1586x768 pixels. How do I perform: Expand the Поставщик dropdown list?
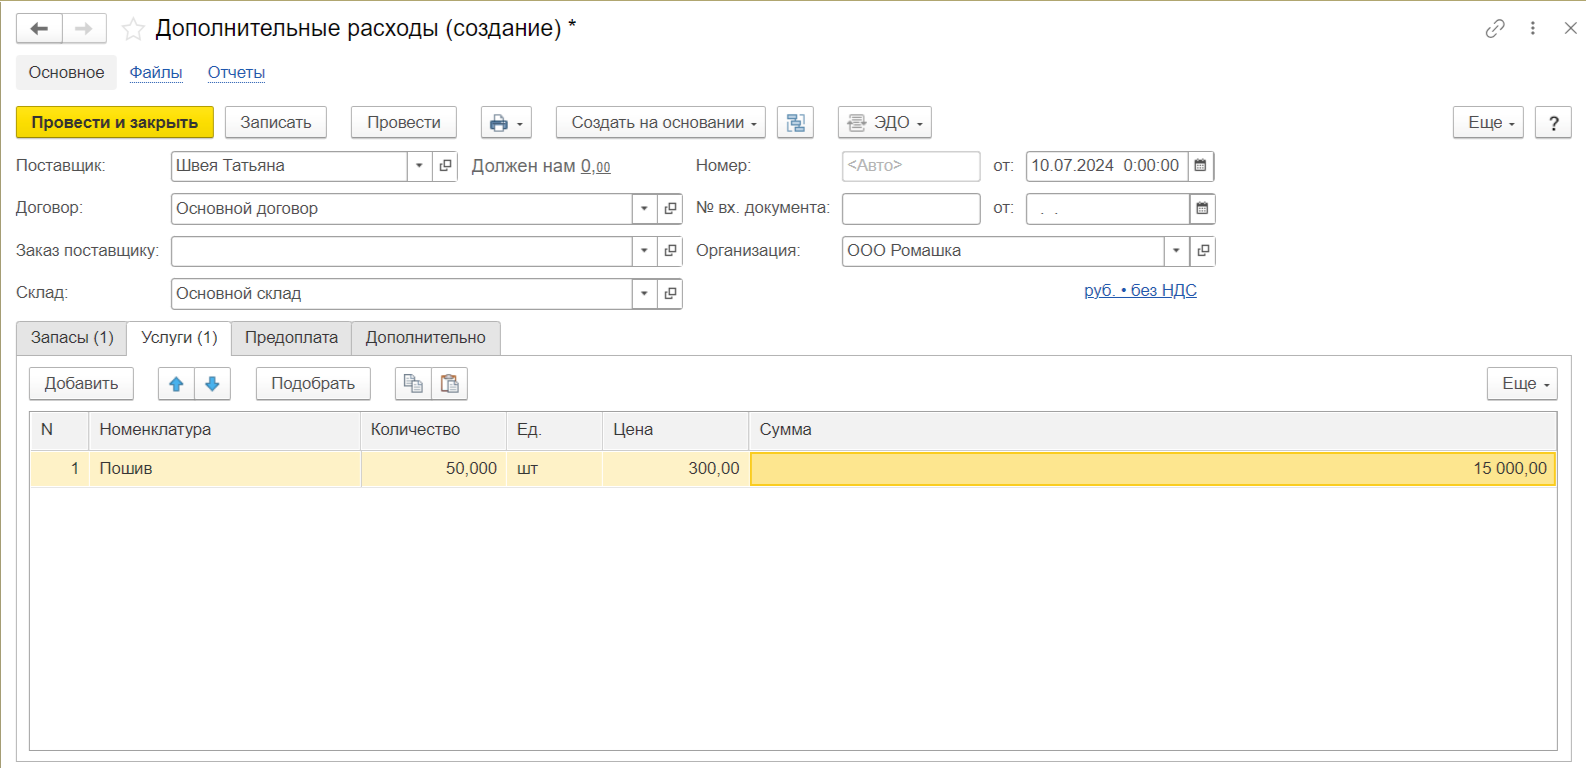click(419, 166)
